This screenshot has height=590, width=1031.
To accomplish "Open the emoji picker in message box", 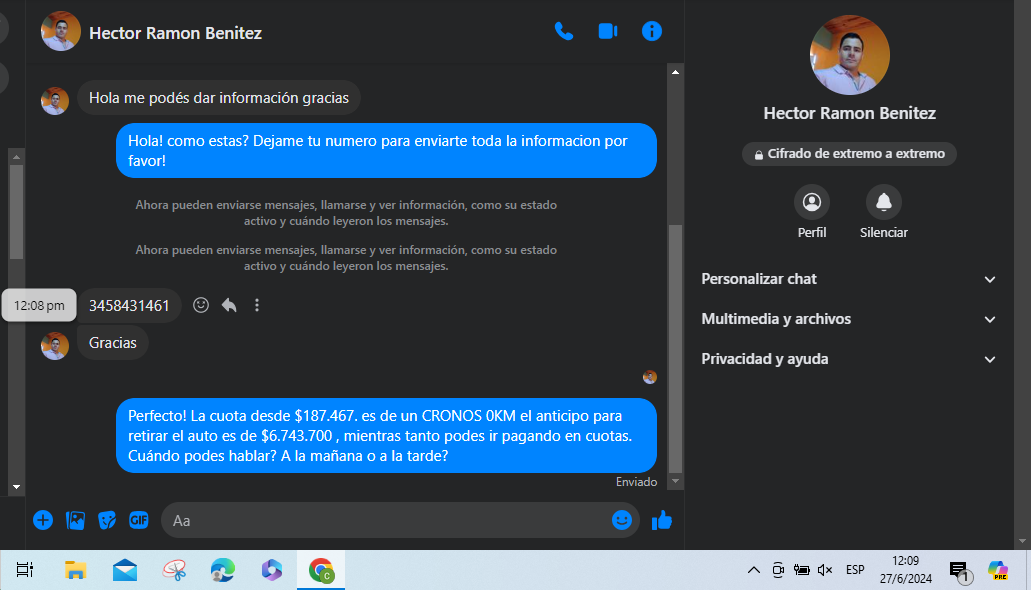I will 622,520.
